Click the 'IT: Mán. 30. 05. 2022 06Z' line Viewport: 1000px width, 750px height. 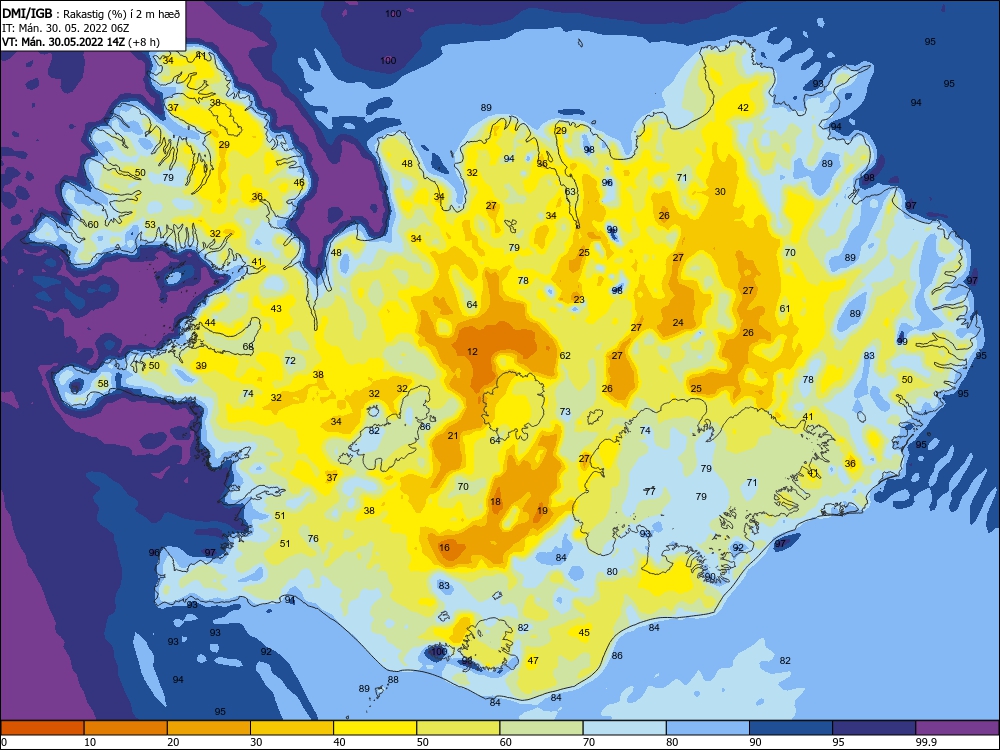click(x=66, y=28)
